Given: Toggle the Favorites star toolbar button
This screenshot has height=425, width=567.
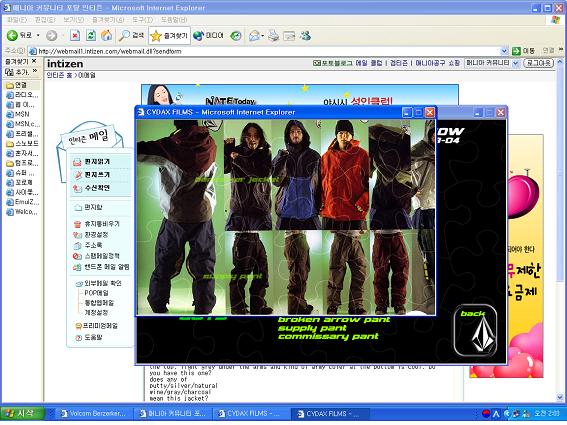Looking at the screenshot, I should pyautogui.click(x=169, y=35).
